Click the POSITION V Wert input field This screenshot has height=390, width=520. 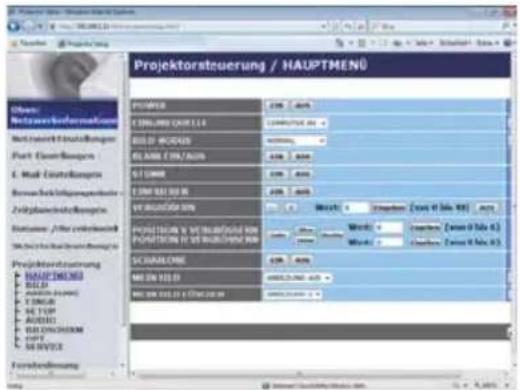(x=389, y=227)
